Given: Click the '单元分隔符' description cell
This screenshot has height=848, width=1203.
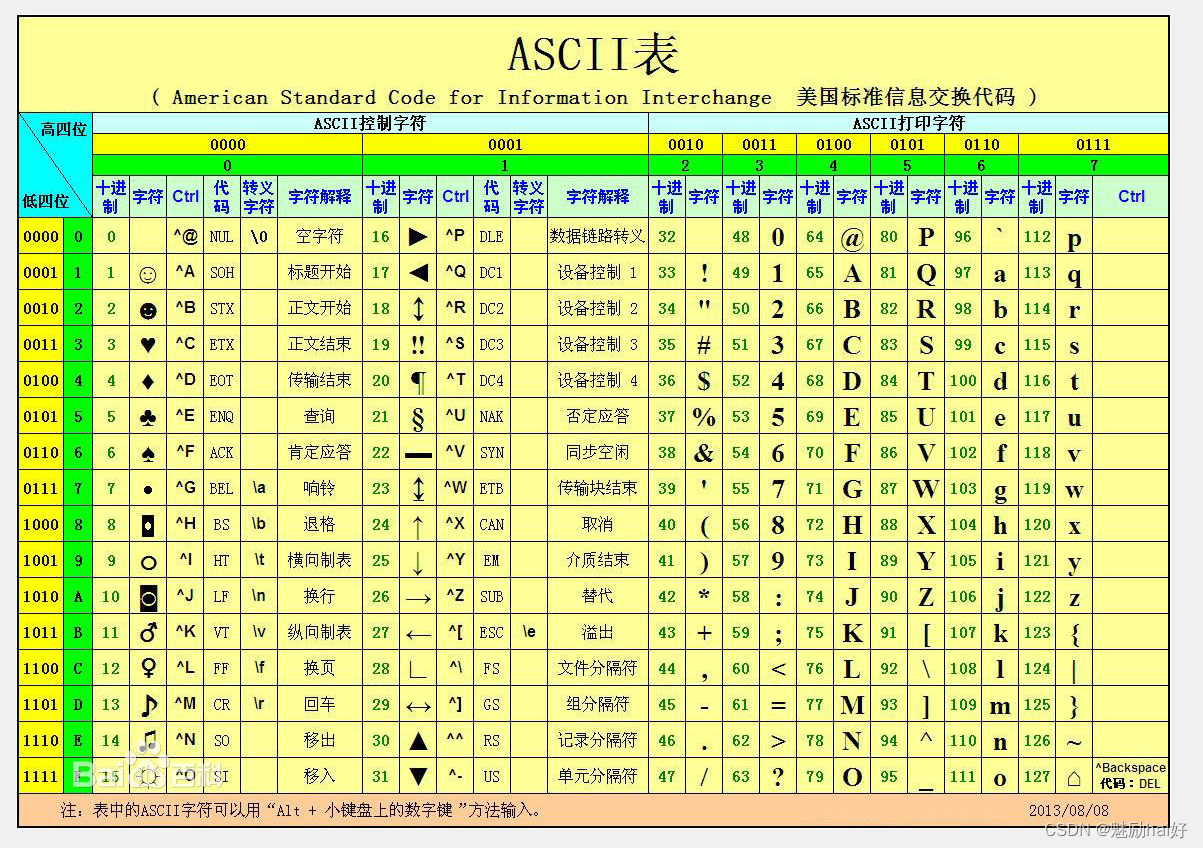Looking at the screenshot, I should [x=597, y=777].
